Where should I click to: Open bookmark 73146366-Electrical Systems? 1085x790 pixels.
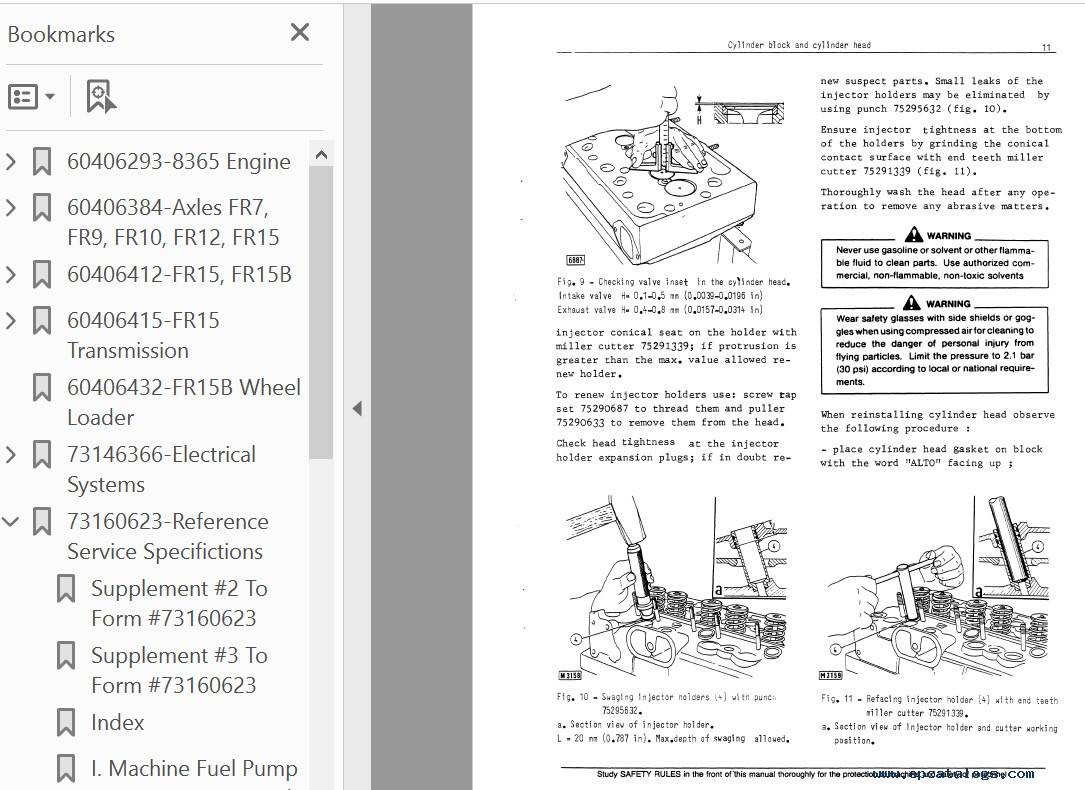point(161,469)
